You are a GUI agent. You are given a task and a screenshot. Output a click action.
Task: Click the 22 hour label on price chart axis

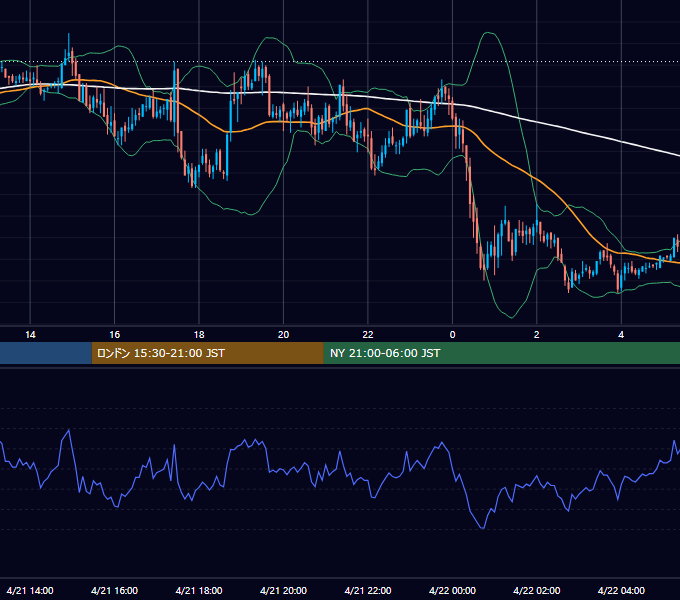coord(368,335)
